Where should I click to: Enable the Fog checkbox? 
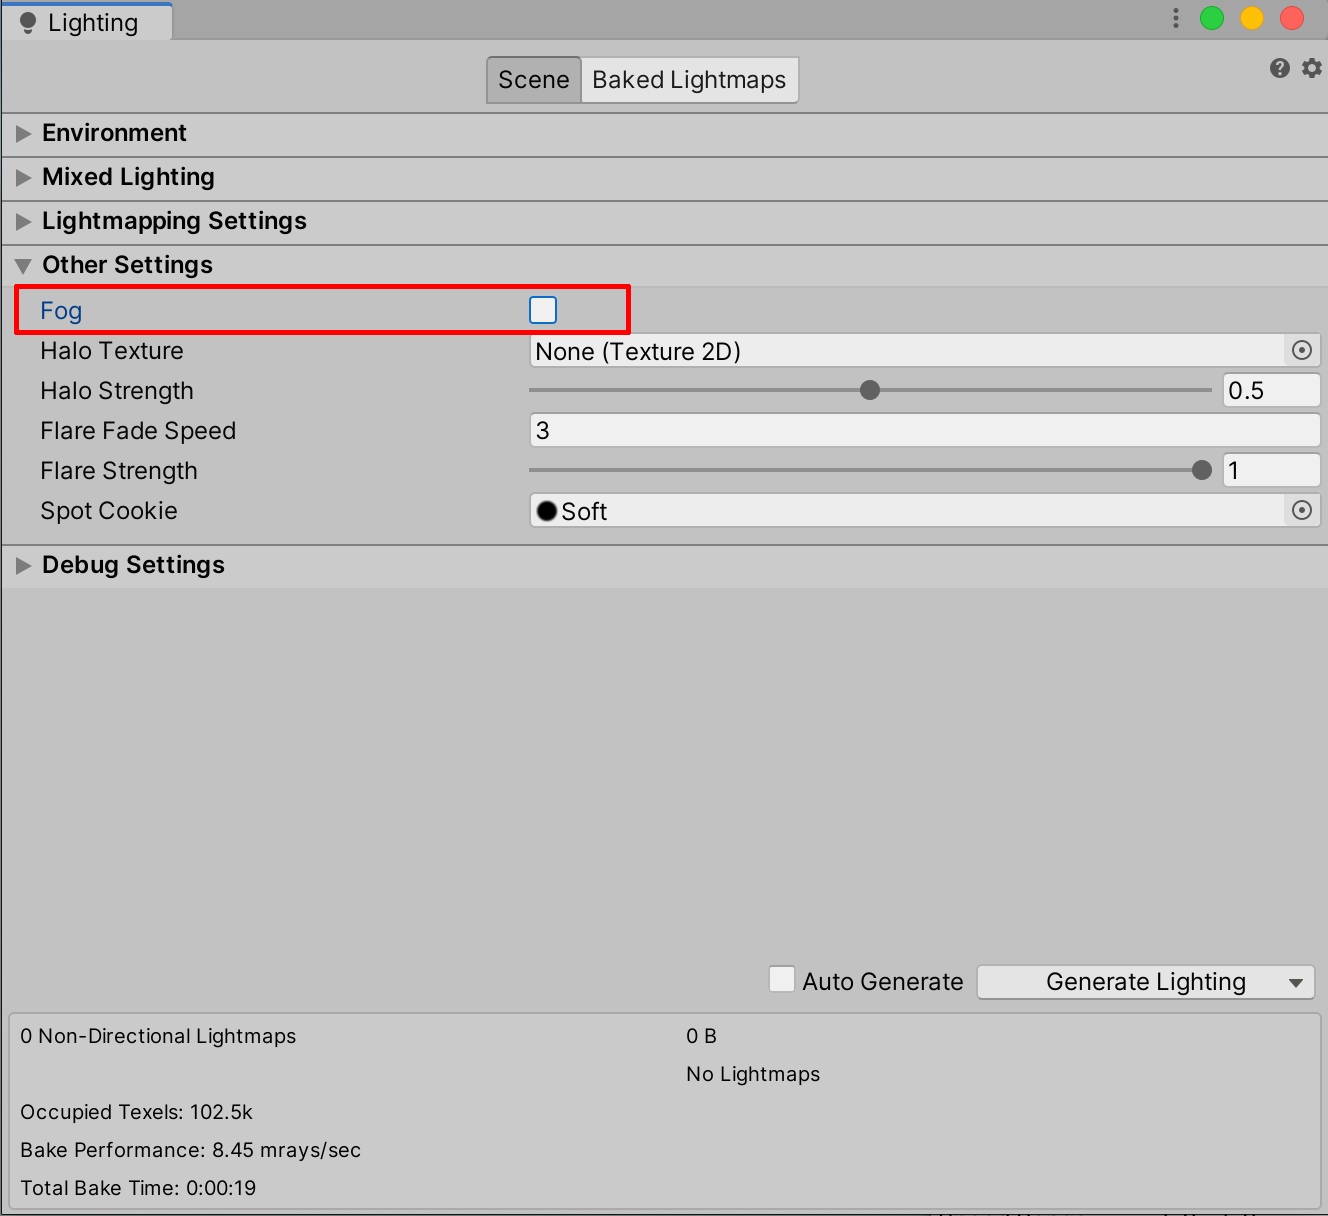[x=543, y=310]
